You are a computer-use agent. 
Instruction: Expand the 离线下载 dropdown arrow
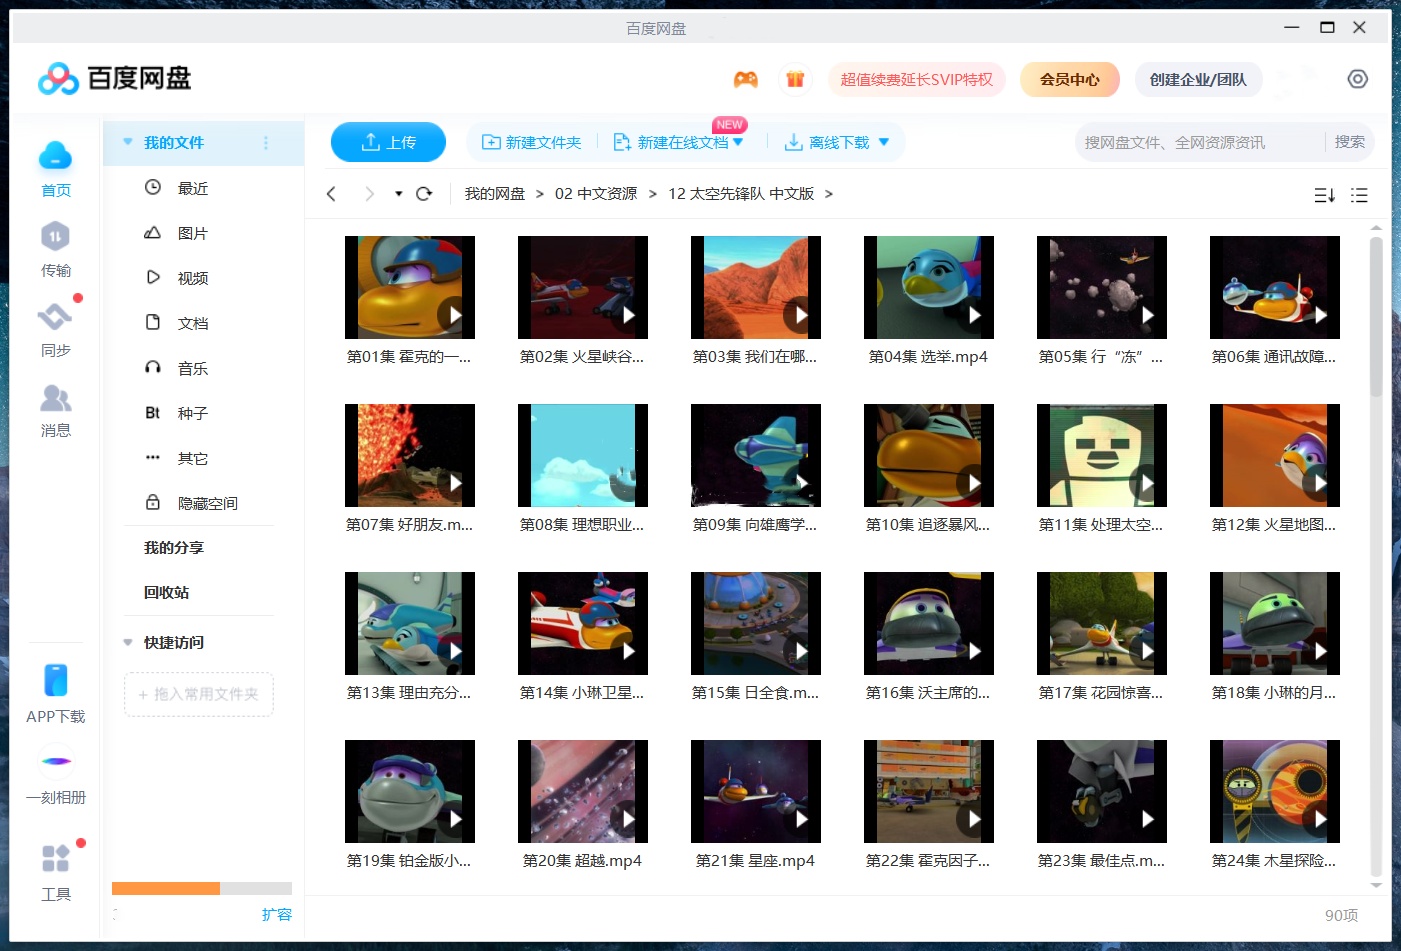[x=884, y=142]
